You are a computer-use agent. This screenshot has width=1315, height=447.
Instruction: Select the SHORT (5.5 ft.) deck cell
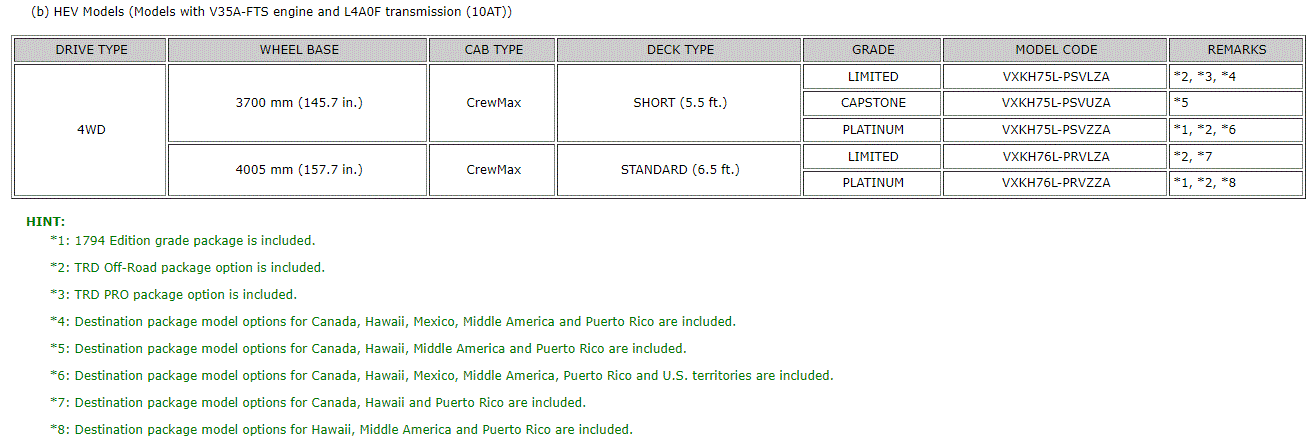680,103
